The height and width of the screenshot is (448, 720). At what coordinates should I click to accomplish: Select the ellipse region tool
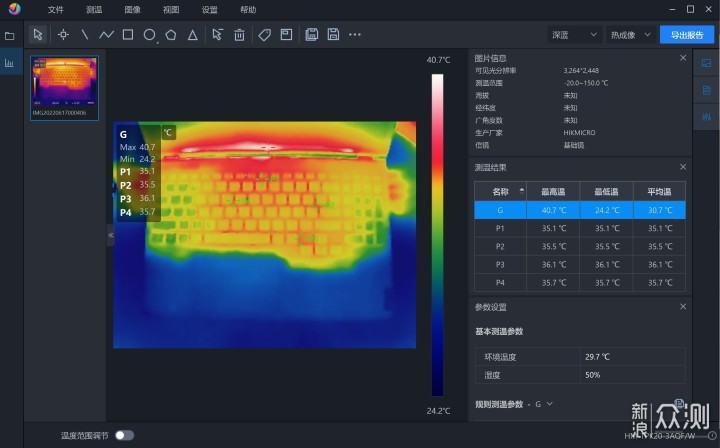(149, 35)
